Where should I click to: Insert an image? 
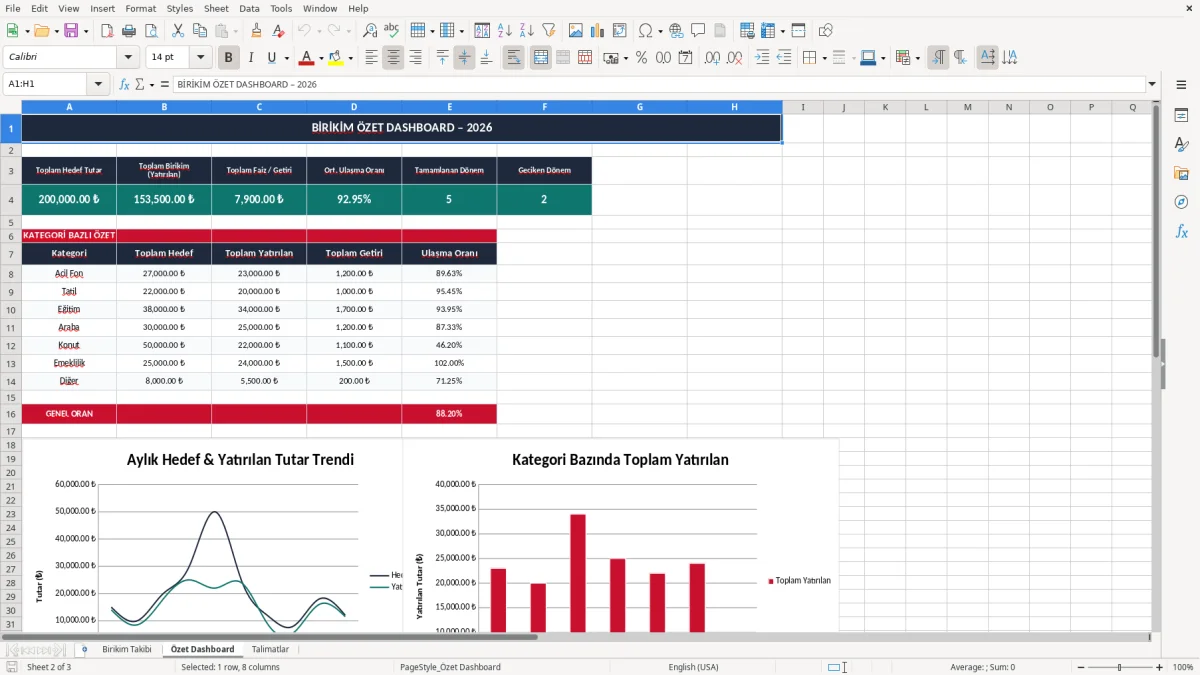point(576,31)
